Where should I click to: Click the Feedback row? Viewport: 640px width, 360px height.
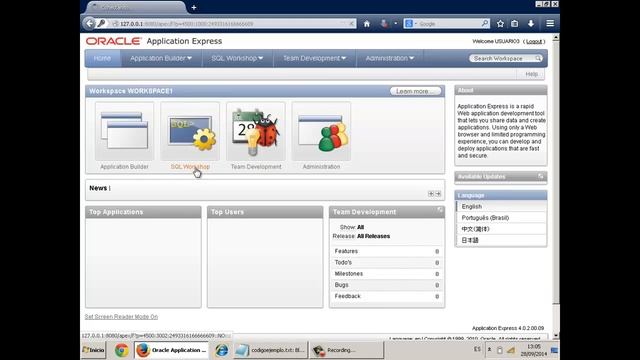(x=387, y=296)
